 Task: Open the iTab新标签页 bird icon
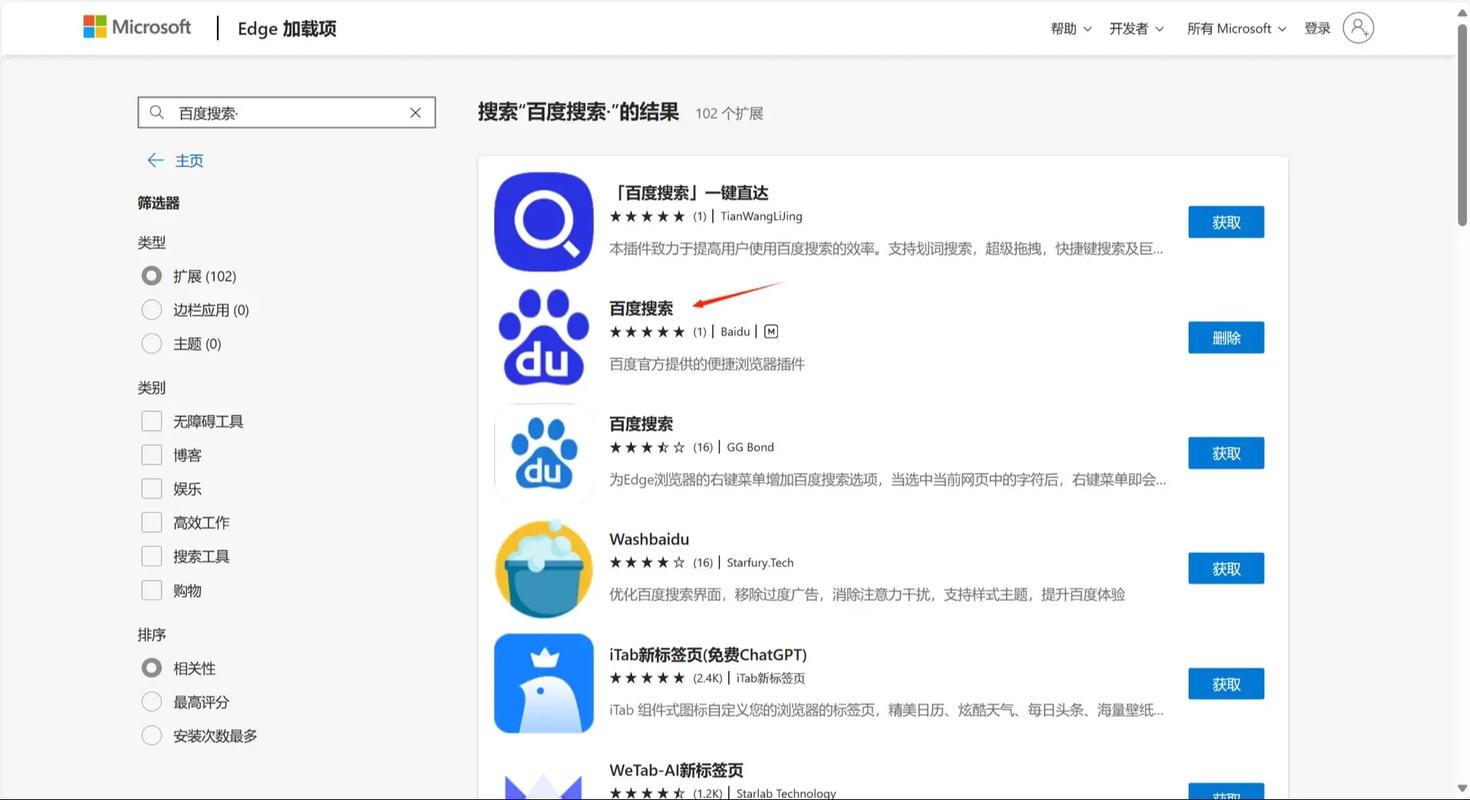tap(543, 683)
